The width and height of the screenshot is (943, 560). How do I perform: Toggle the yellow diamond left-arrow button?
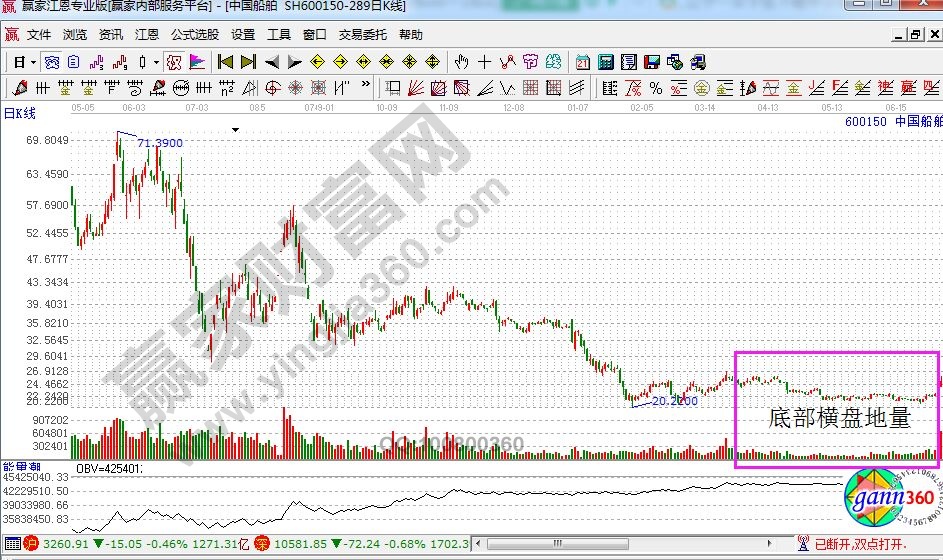point(318,62)
